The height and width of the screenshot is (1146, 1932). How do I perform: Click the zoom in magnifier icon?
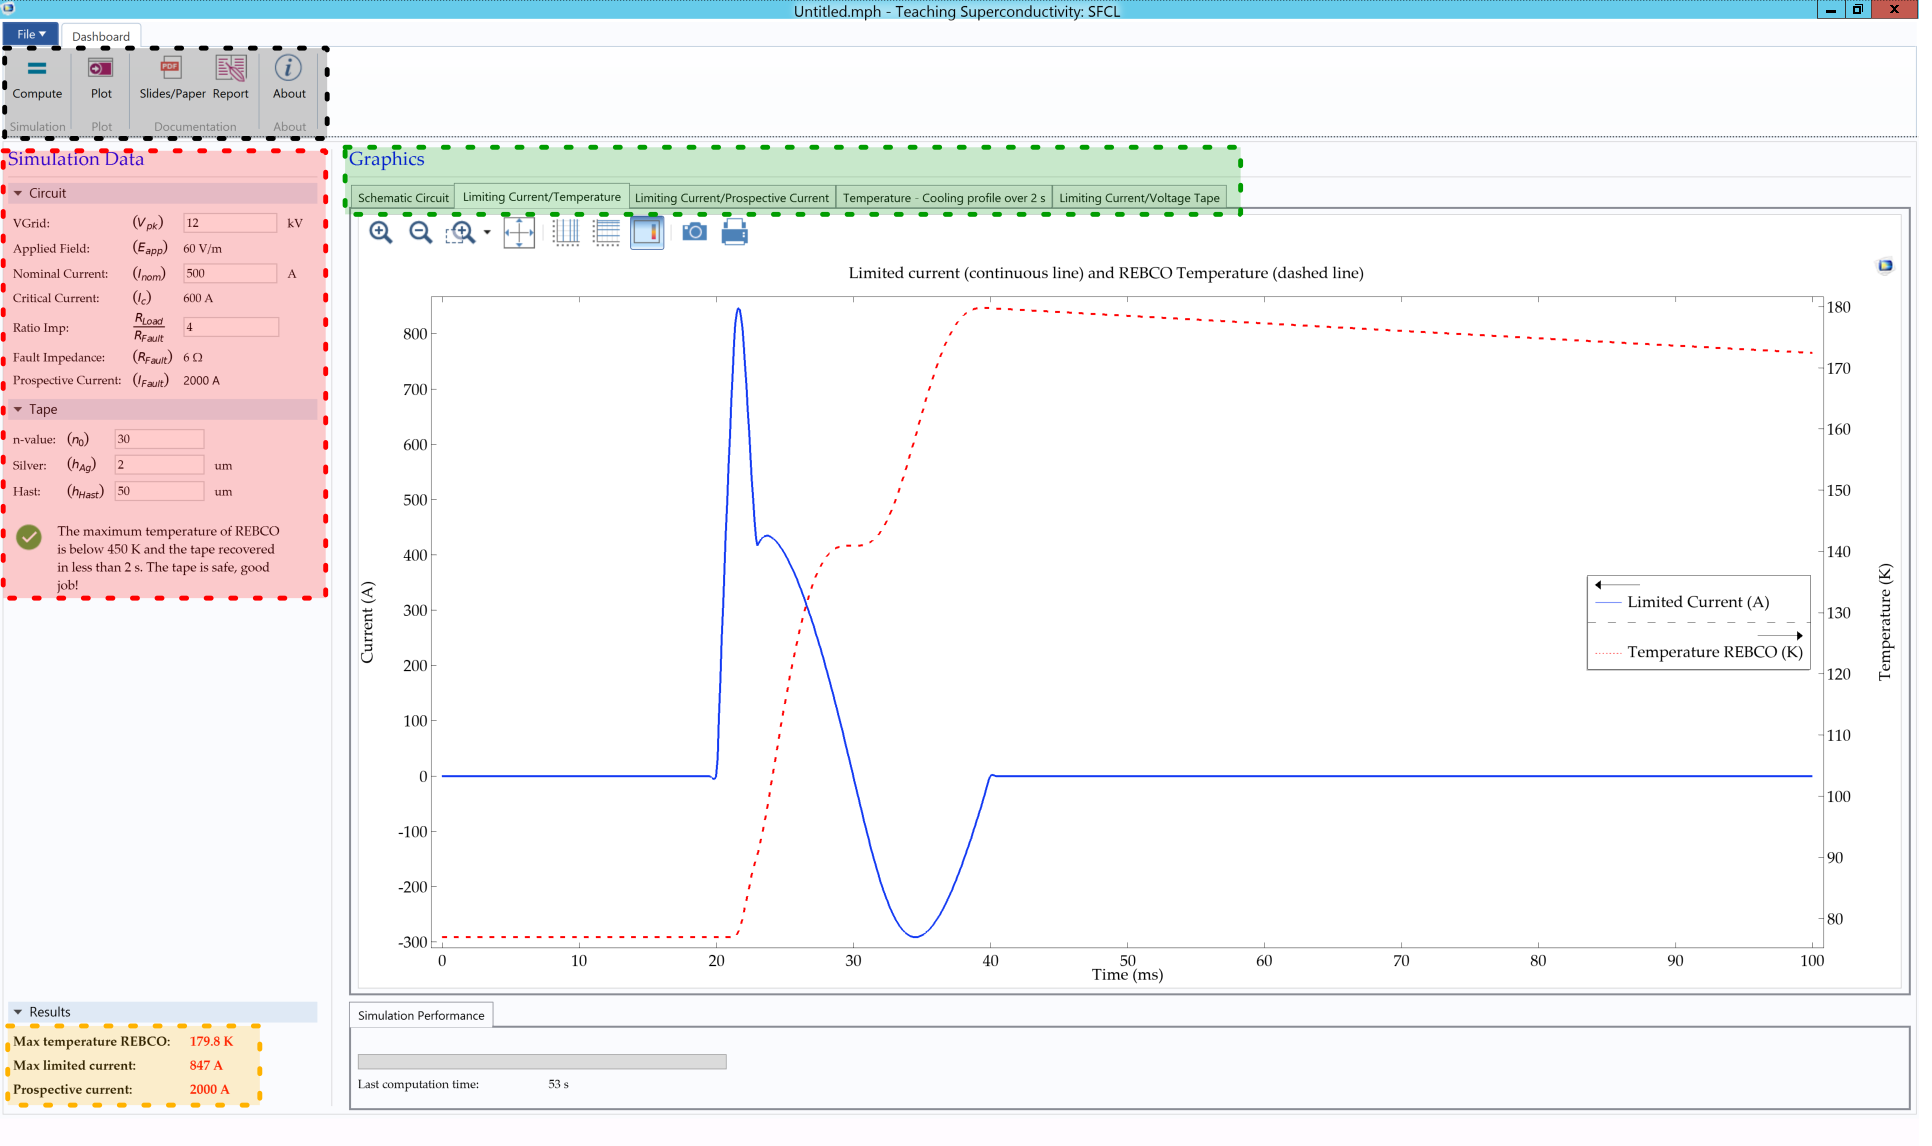(381, 232)
